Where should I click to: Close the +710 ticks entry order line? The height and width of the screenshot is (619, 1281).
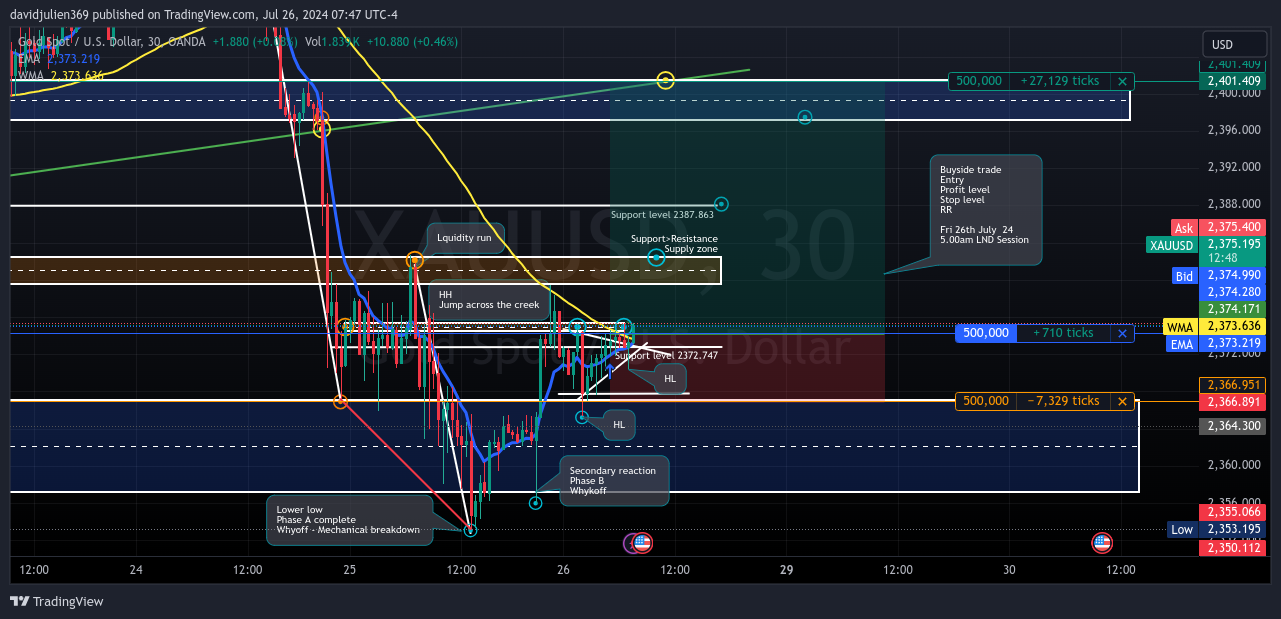click(x=1123, y=333)
